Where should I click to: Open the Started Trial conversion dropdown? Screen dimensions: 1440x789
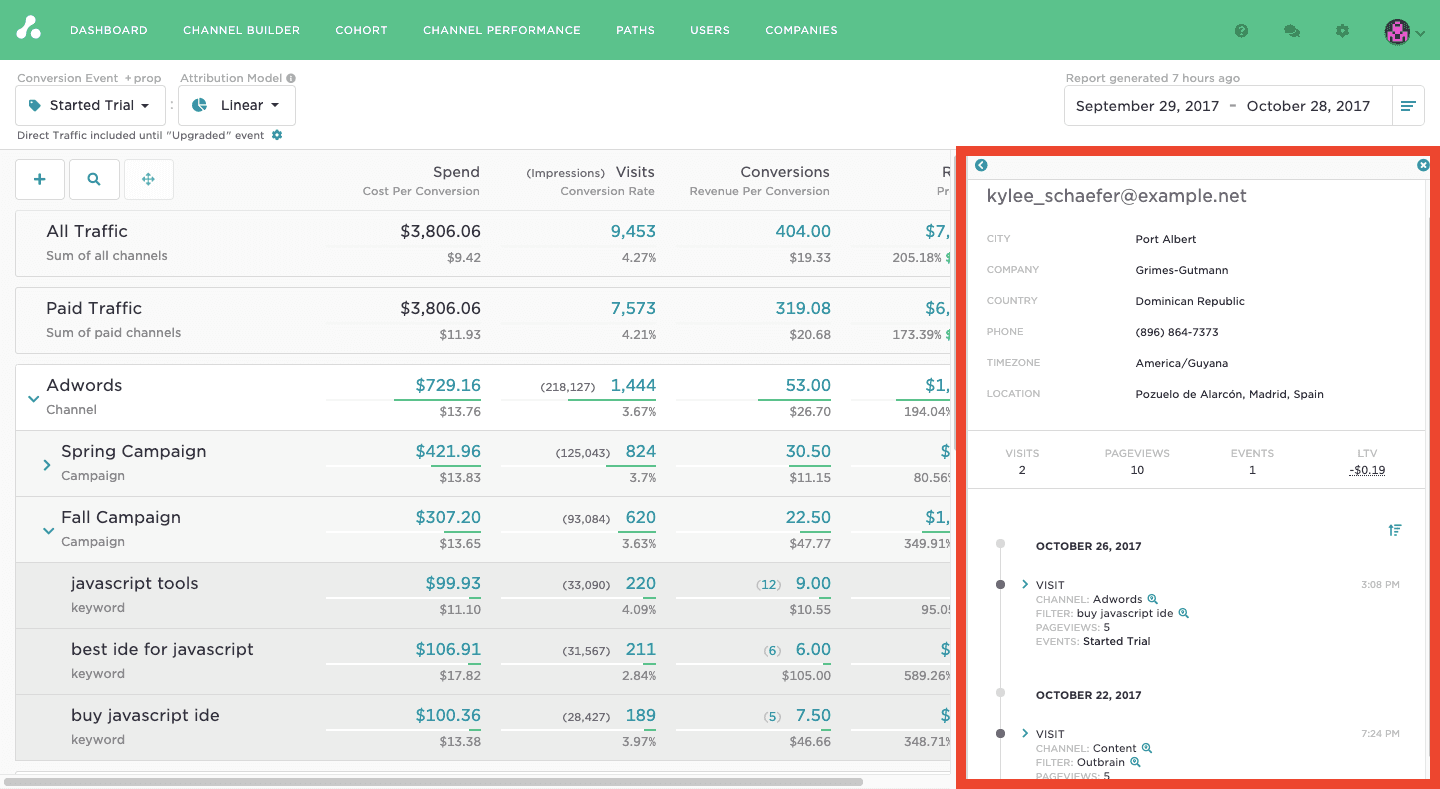tap(90, 105)
